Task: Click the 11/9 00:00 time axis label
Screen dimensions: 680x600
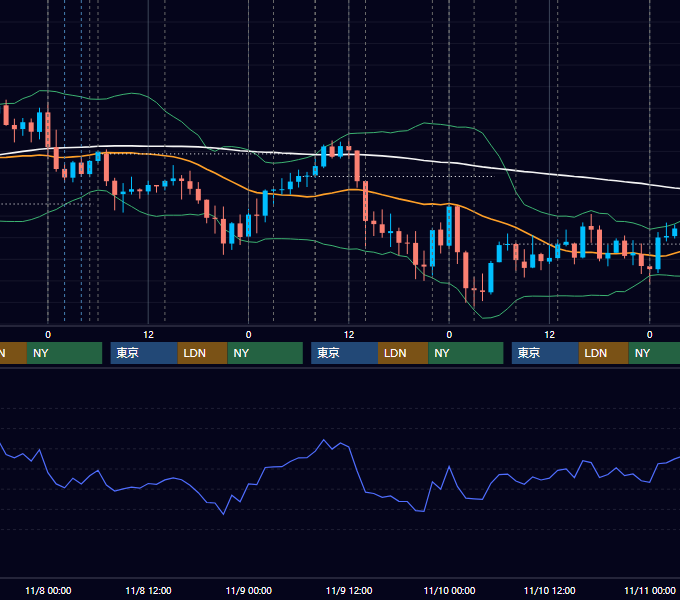Action: pyautogui.click(x=248, y=590)
